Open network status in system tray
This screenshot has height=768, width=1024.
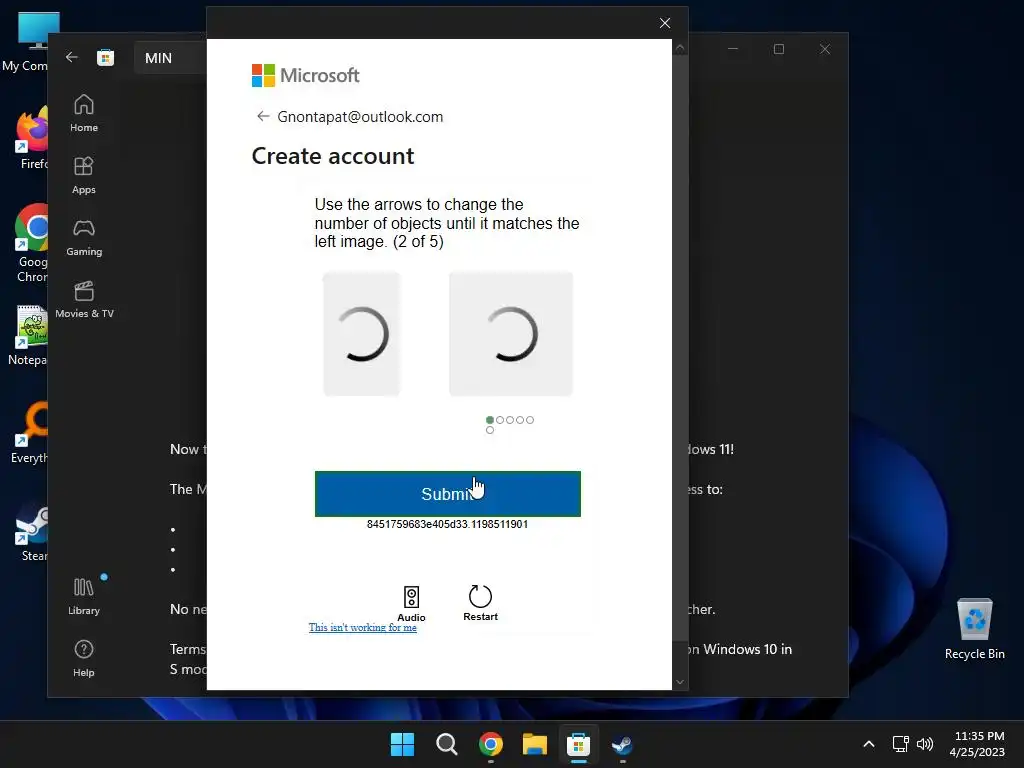click(901, 744)
